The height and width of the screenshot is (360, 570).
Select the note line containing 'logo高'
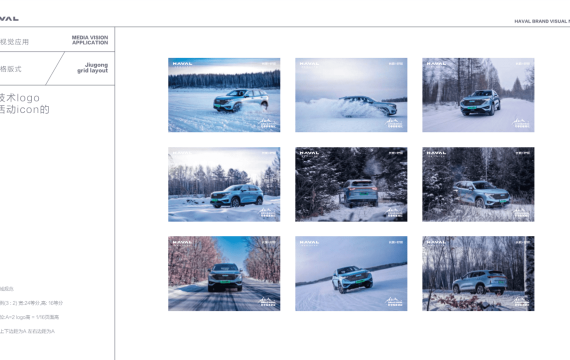[x=29, y=317]
